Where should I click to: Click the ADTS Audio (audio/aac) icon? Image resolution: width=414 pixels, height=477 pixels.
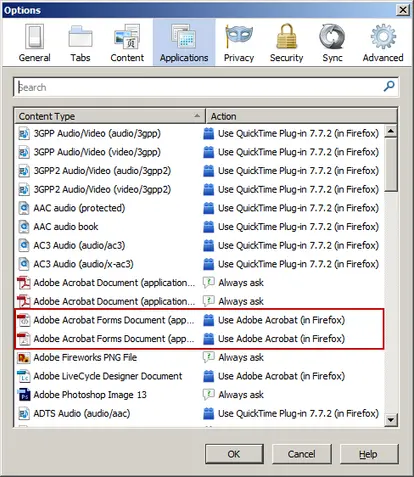[x=24, y=414]
